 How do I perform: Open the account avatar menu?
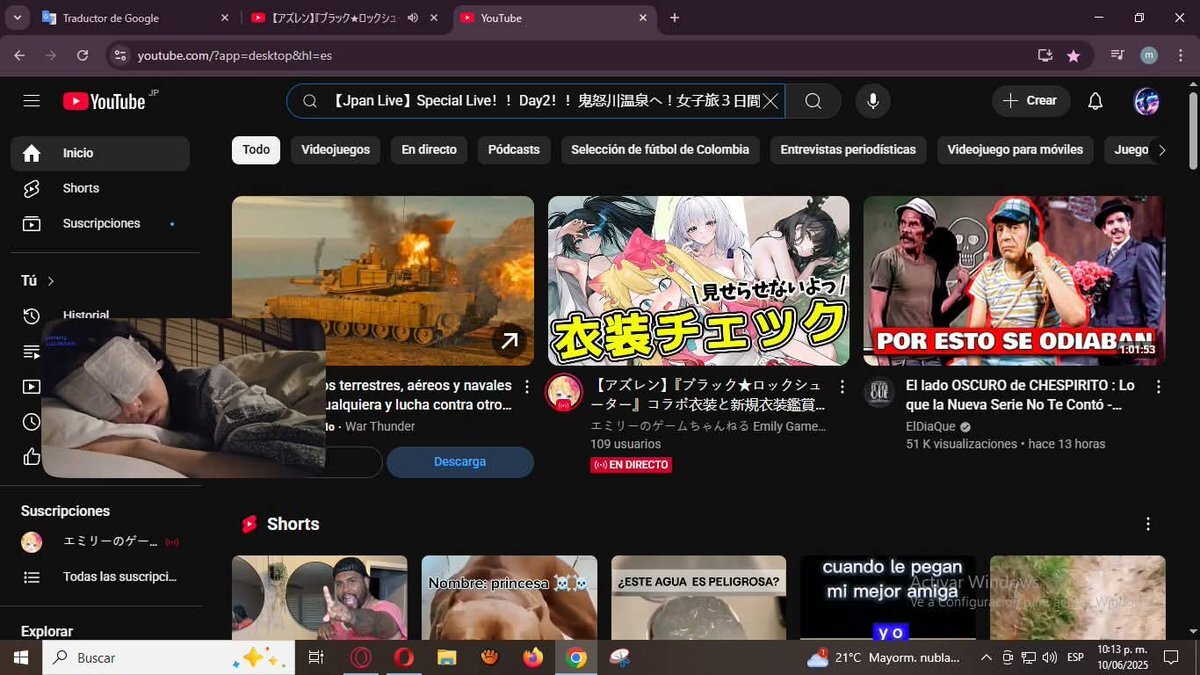point(1146,101)
